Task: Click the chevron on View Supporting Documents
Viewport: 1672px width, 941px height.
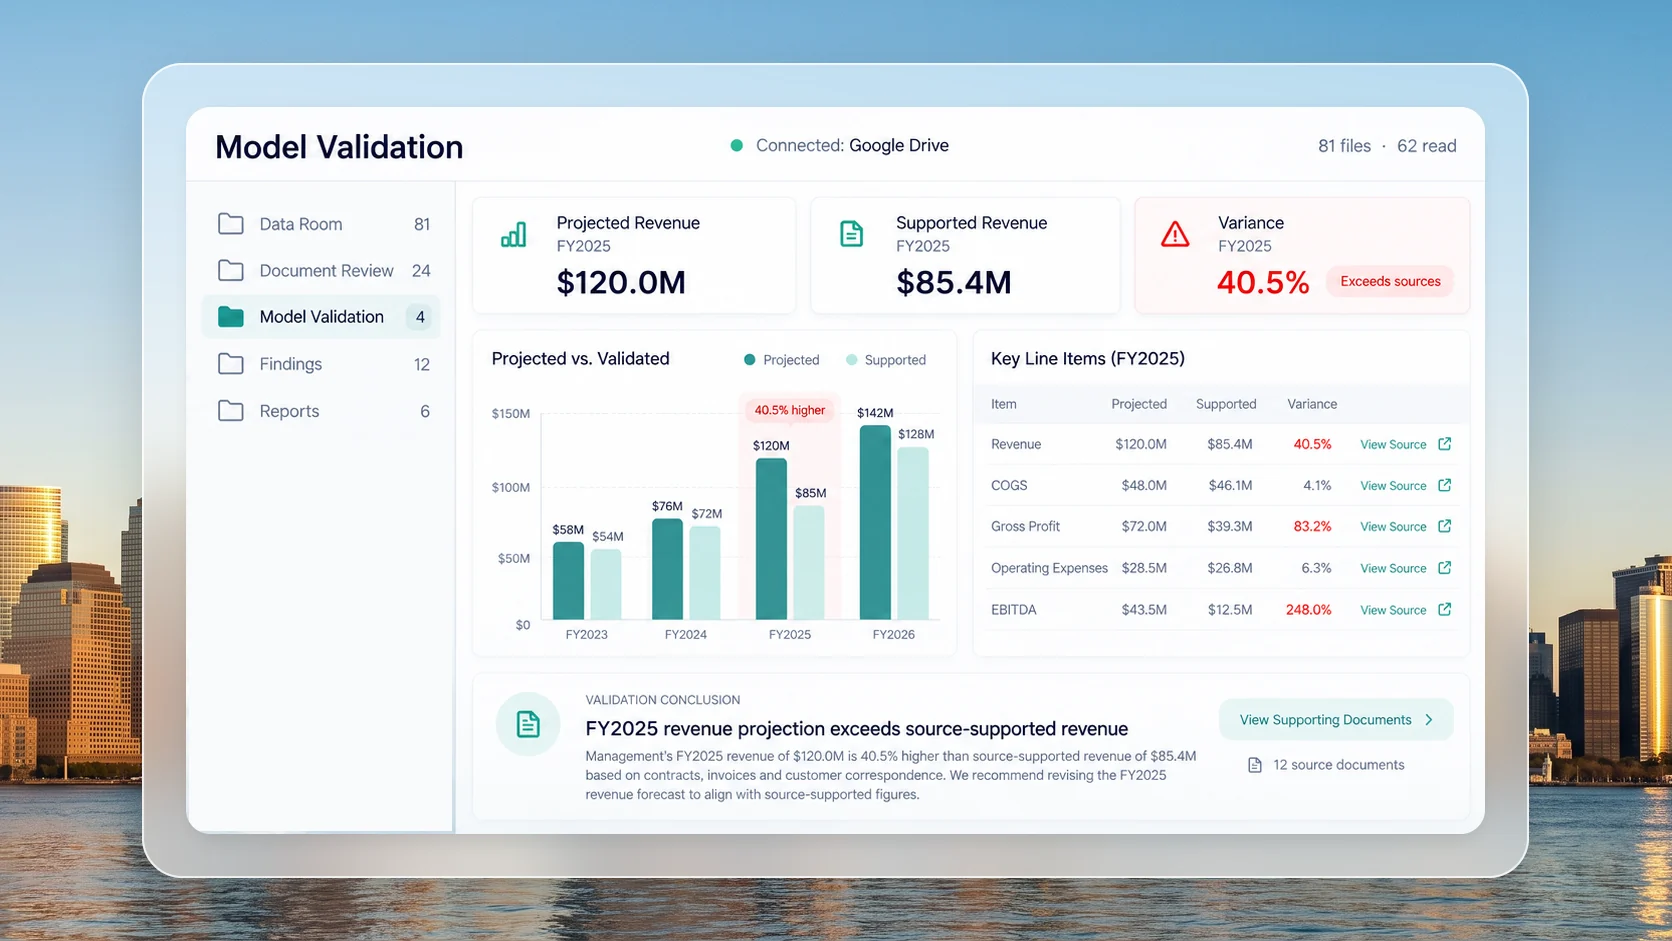Action: pyautogui.click(x=1429, y=720)
